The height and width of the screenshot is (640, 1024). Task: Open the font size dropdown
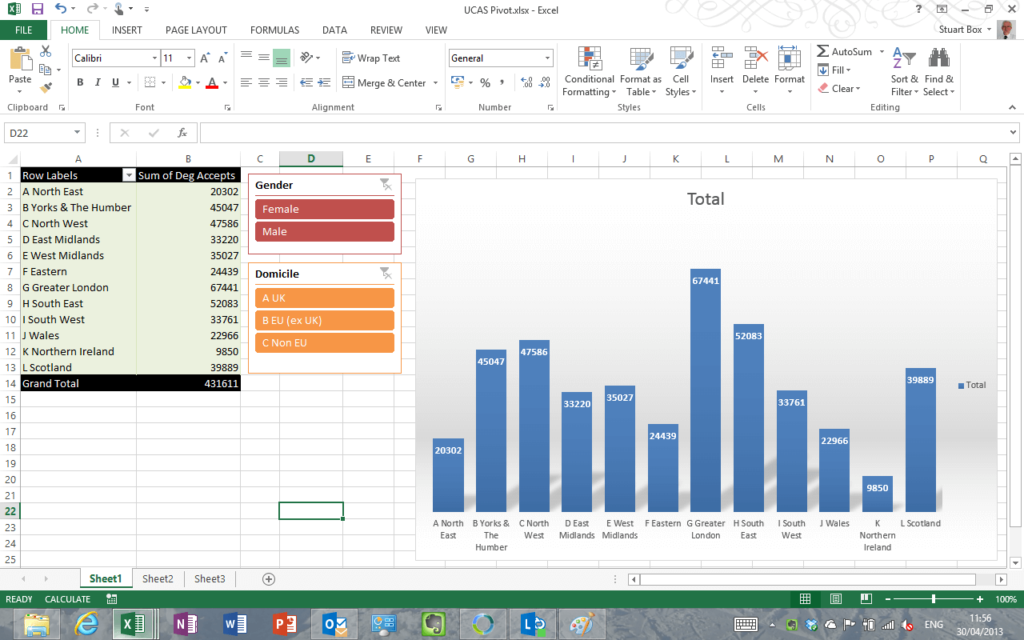point(189,58)
